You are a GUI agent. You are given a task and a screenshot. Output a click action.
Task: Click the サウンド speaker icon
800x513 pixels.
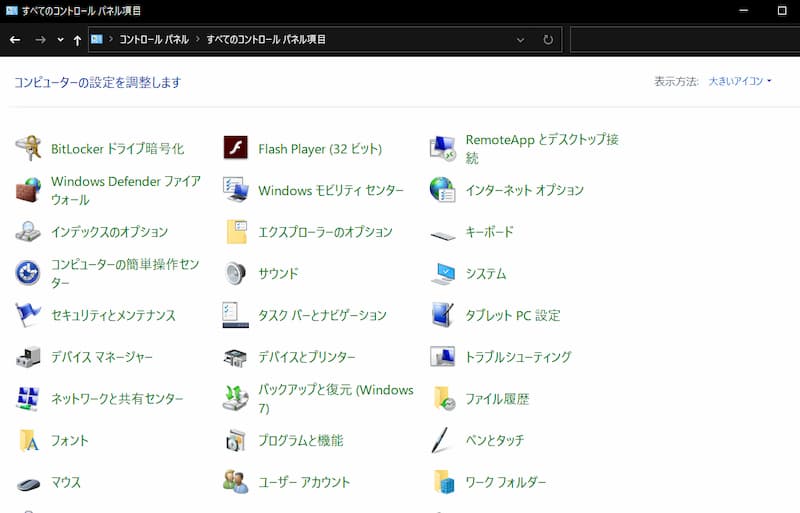[235, 273]
